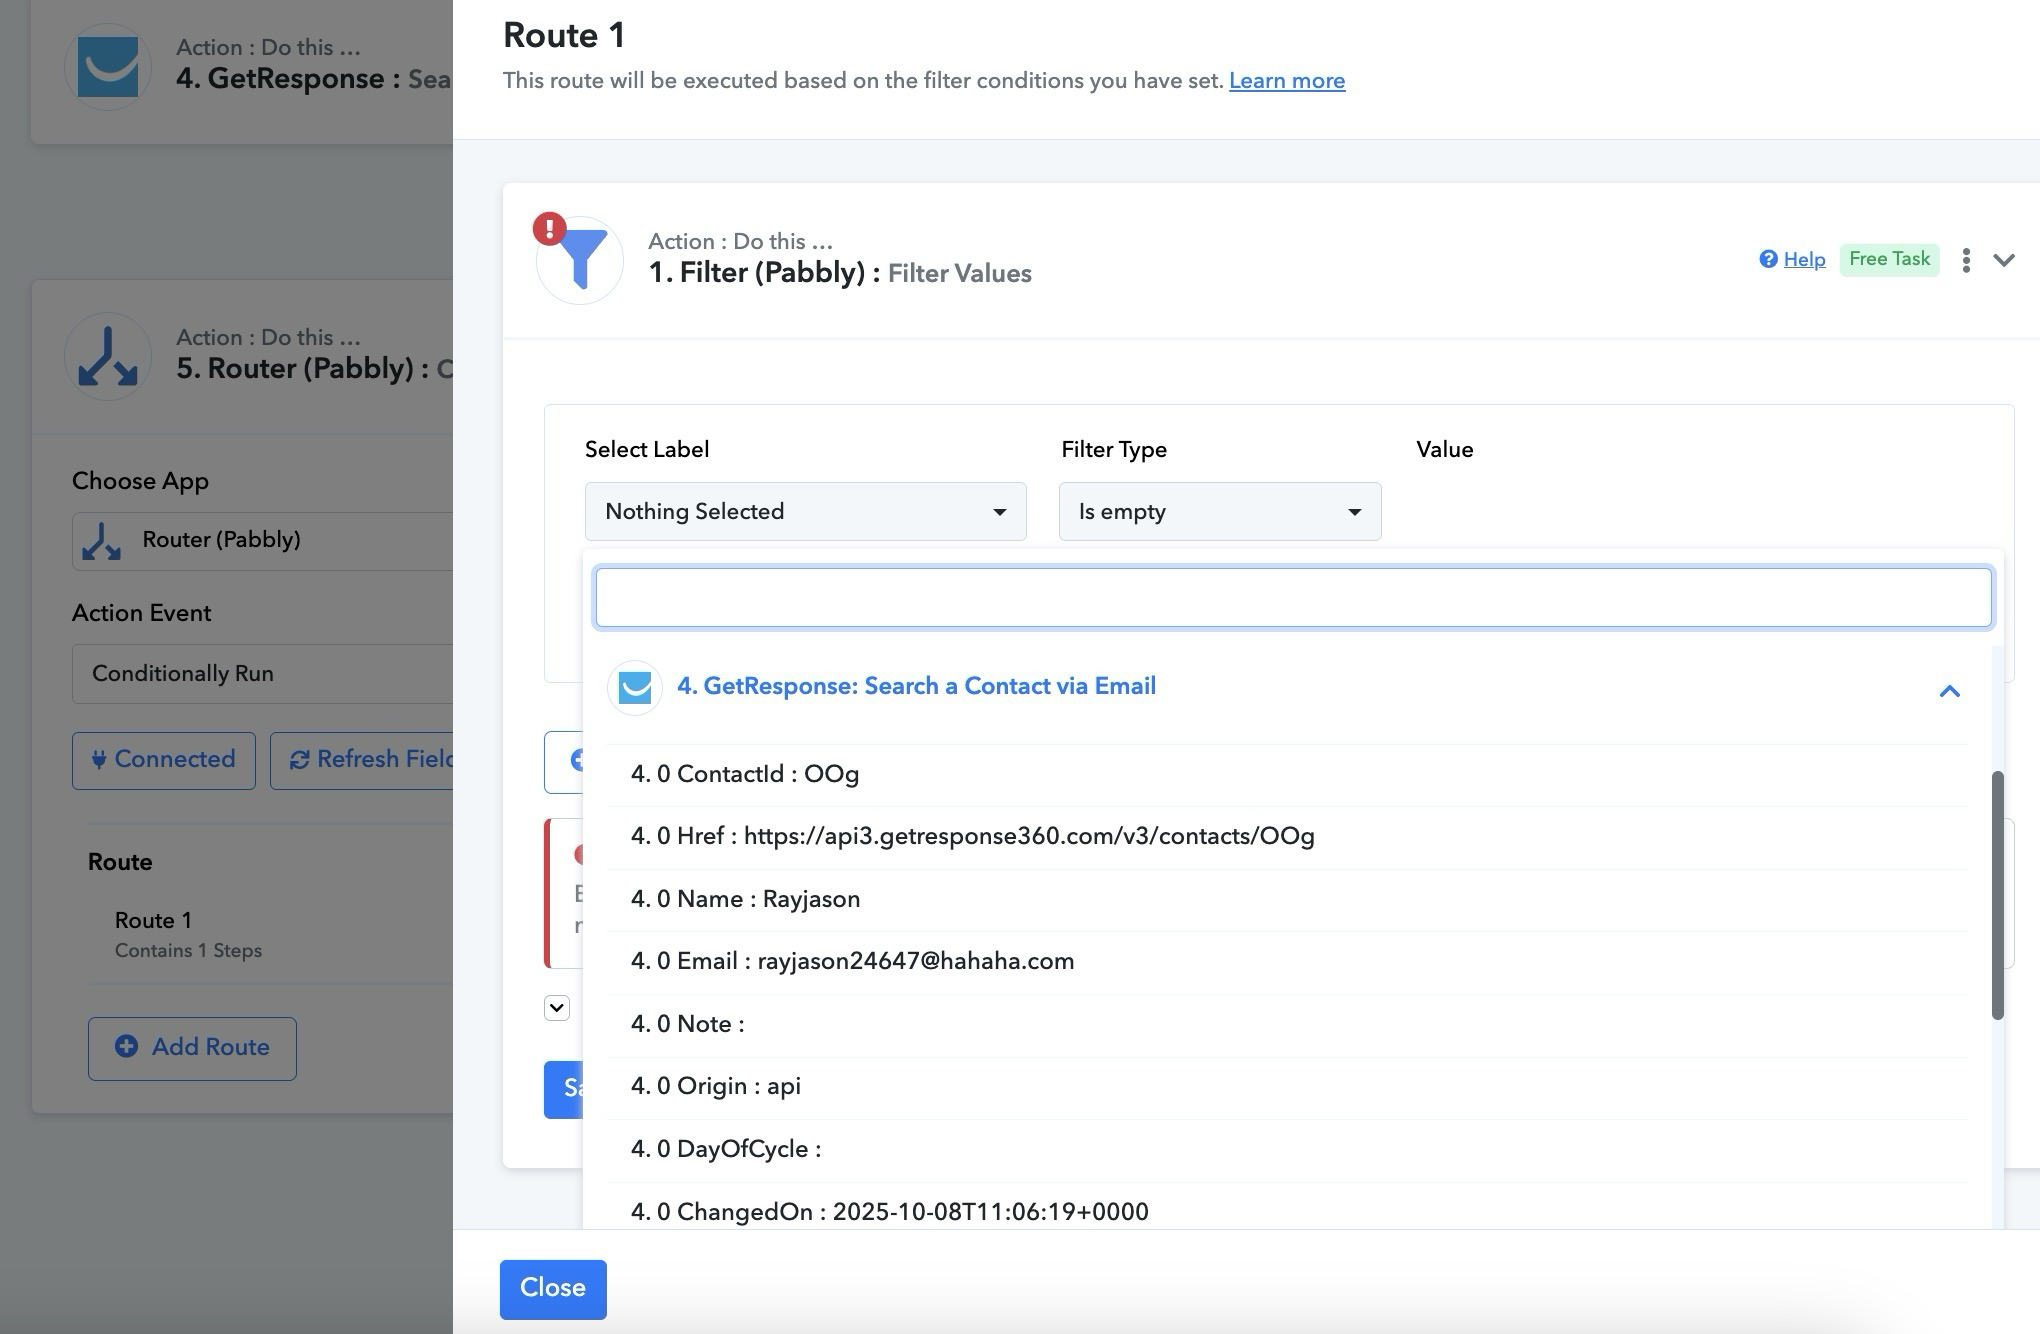Click the Help question mark icon

(x=1768, y=260)
